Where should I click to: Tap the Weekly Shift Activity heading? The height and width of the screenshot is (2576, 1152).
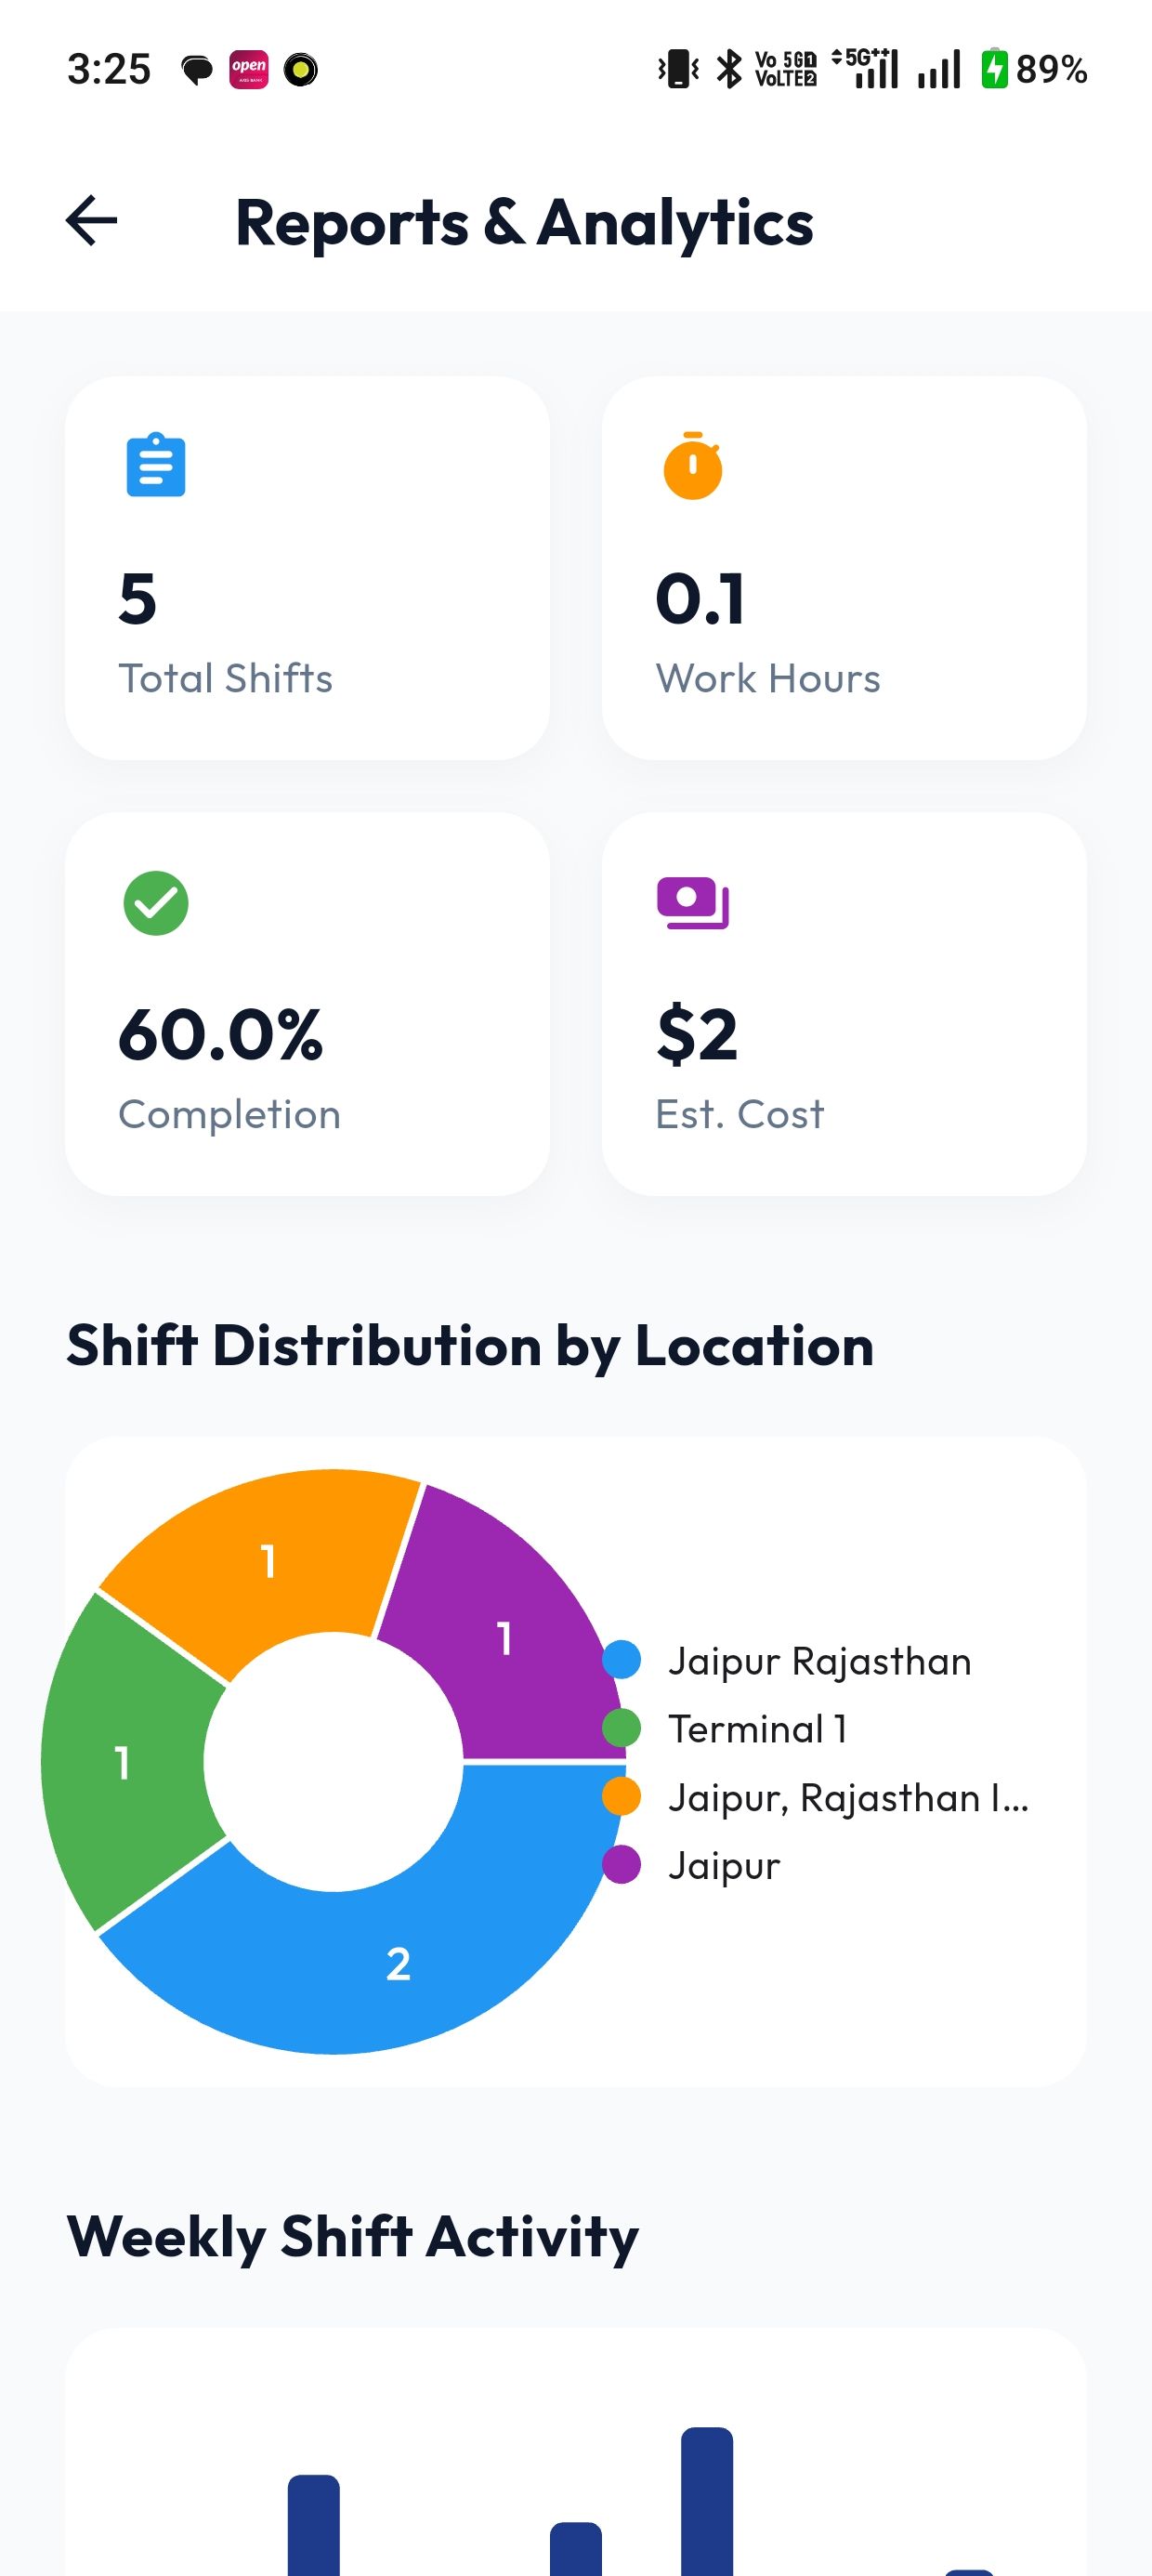tap(352, 2236)
